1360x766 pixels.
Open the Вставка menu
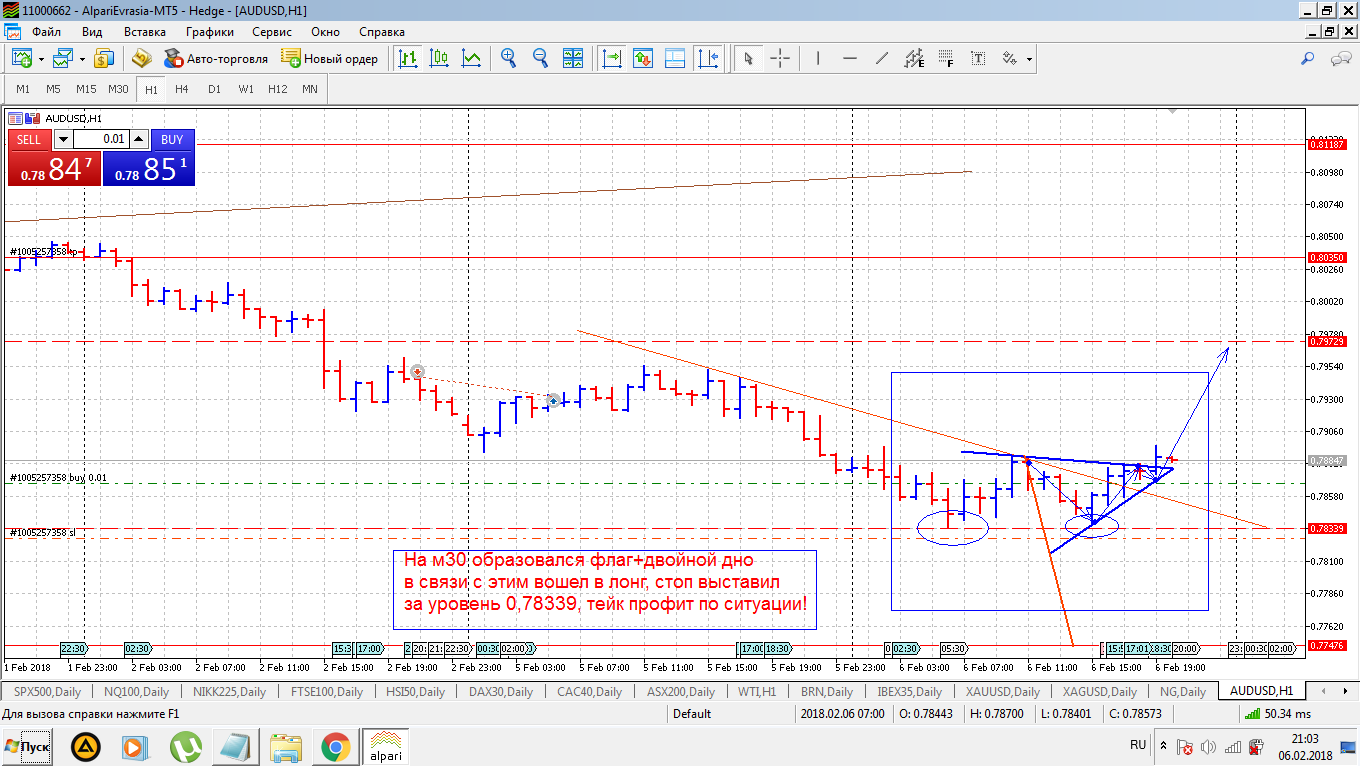144,32
